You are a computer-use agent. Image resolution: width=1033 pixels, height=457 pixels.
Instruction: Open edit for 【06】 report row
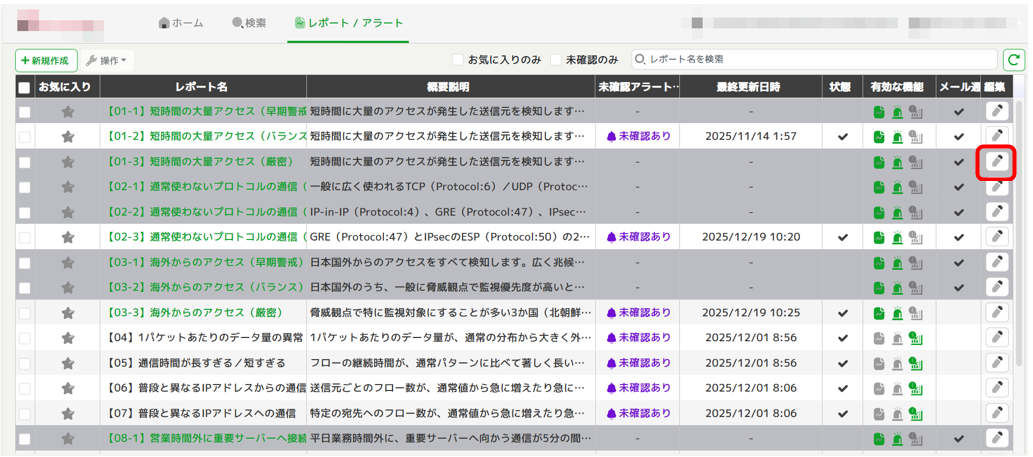click(x=997, y=388)
